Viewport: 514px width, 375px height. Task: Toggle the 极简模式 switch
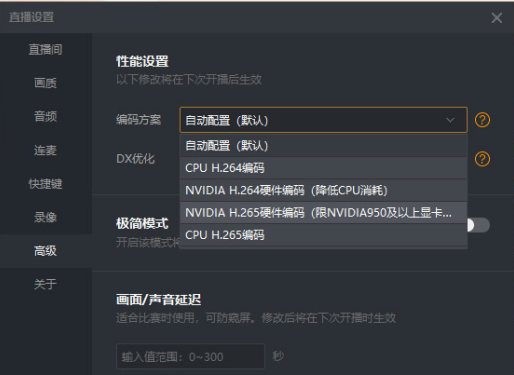click(479, 225)
